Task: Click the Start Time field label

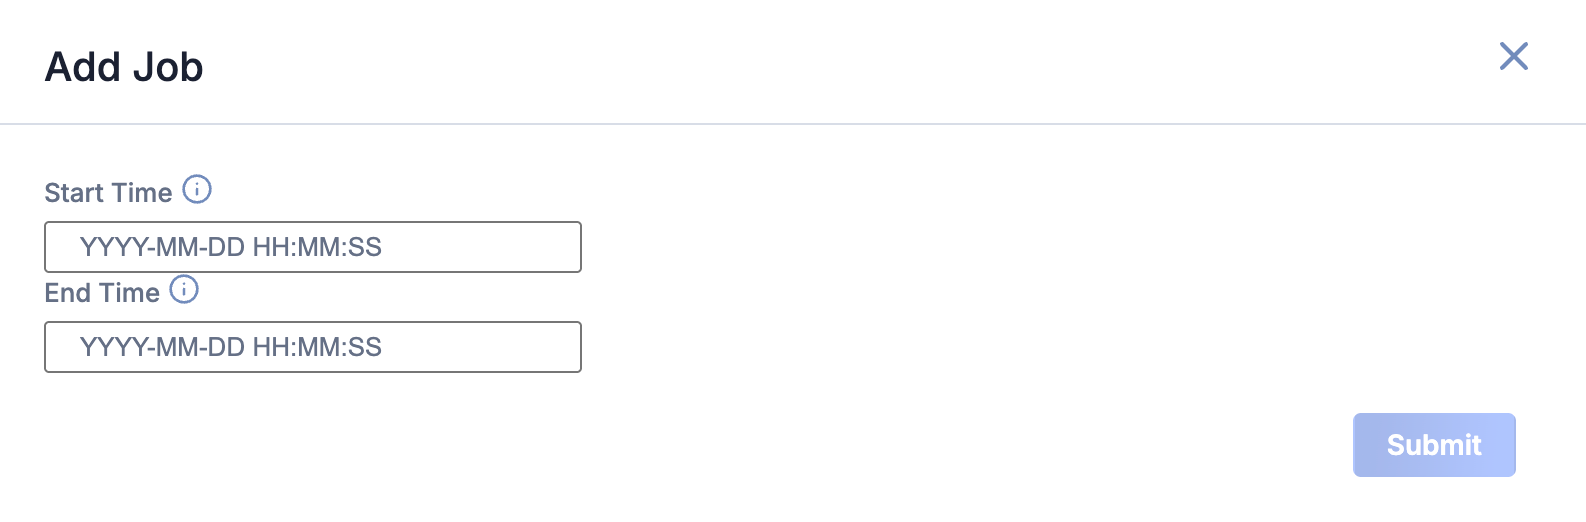Action: point(108,193)
